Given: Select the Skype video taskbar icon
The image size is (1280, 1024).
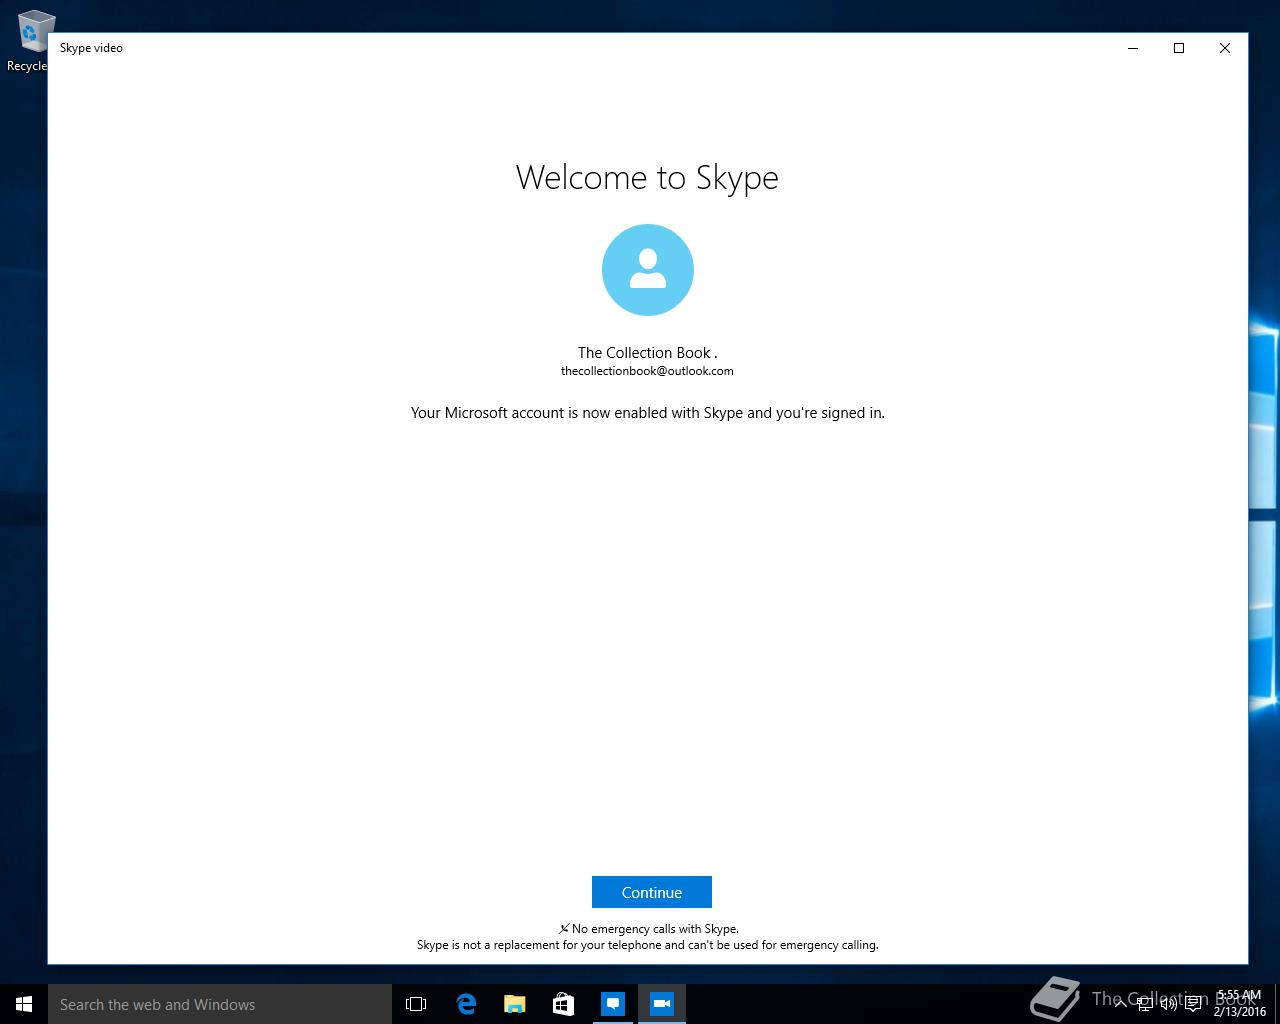Looking at the screenshot, I should (x=661, y=1004).
